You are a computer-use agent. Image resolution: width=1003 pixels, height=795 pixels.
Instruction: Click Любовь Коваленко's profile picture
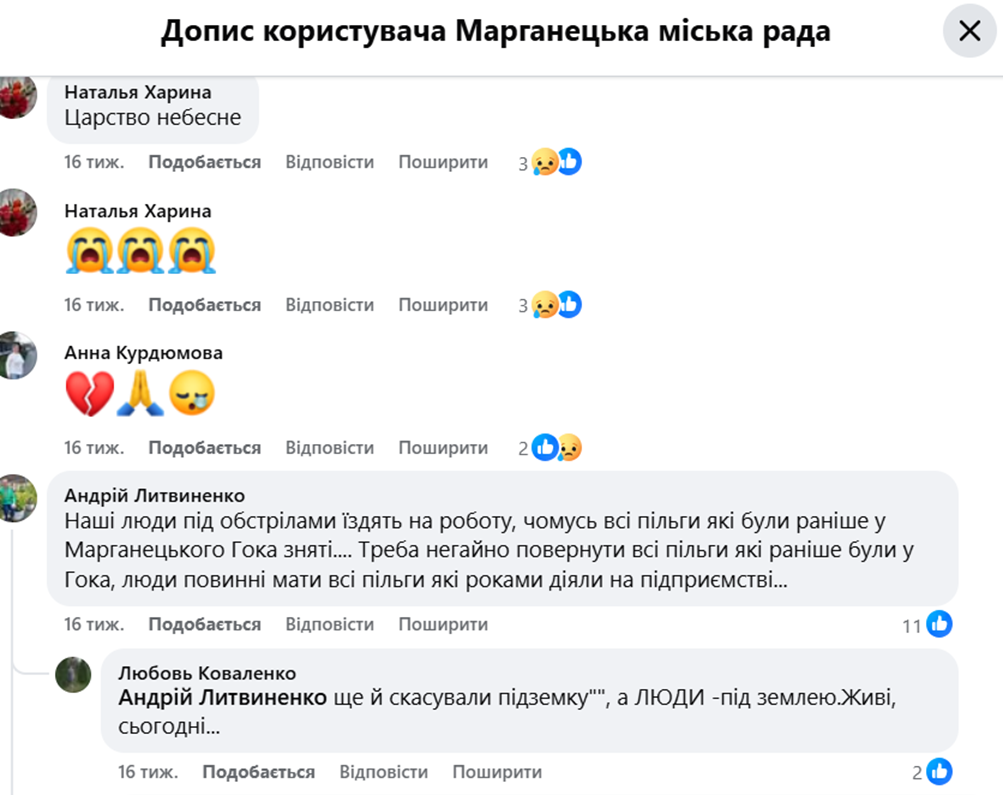(73, 675)
